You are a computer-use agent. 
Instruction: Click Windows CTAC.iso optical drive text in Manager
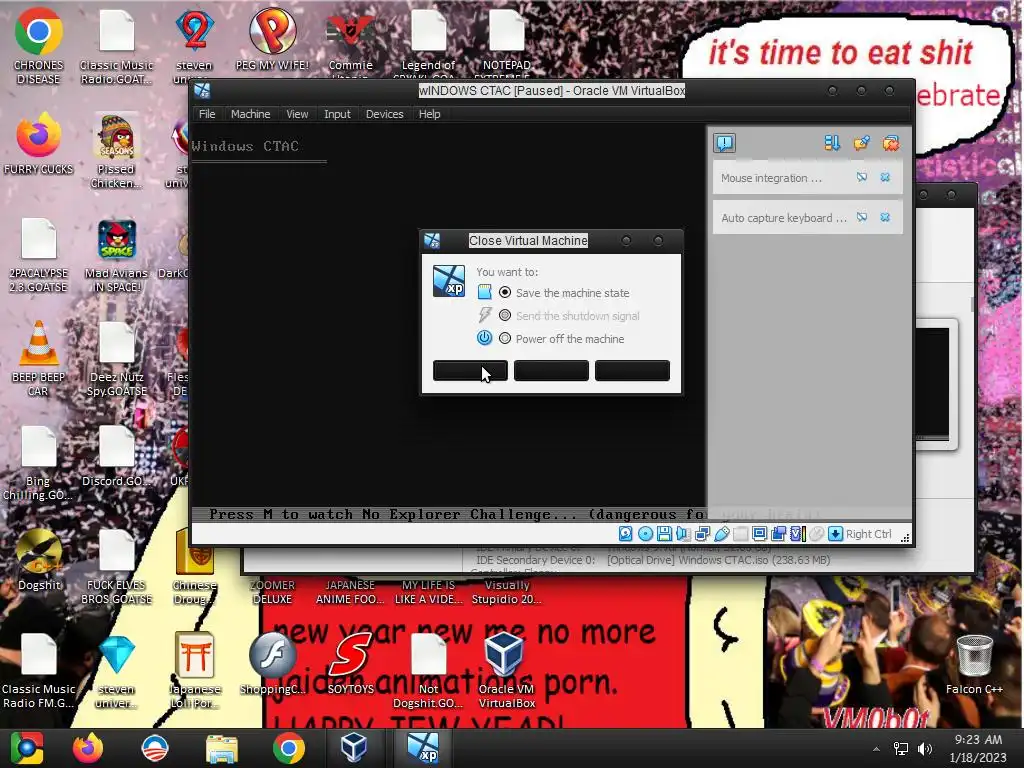pyautogui.click(x=718, y=560)
